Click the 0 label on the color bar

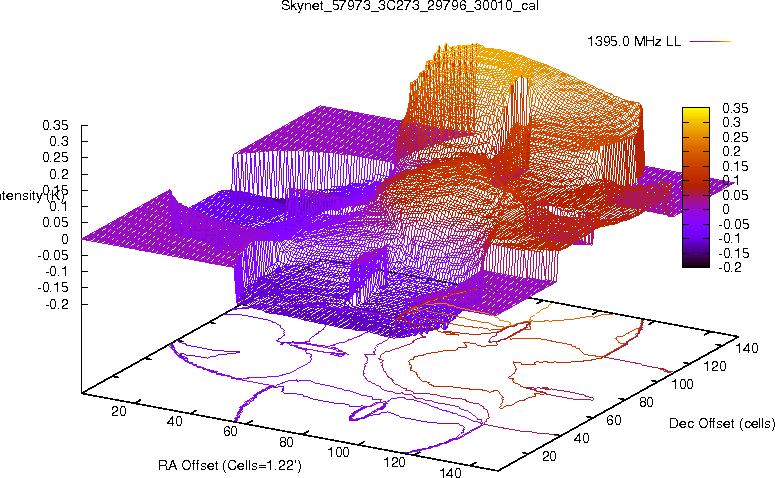click(x=726, y=210)
